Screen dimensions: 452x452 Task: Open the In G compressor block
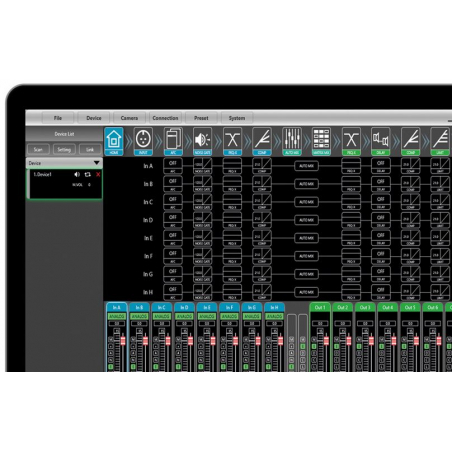(262, 274)
